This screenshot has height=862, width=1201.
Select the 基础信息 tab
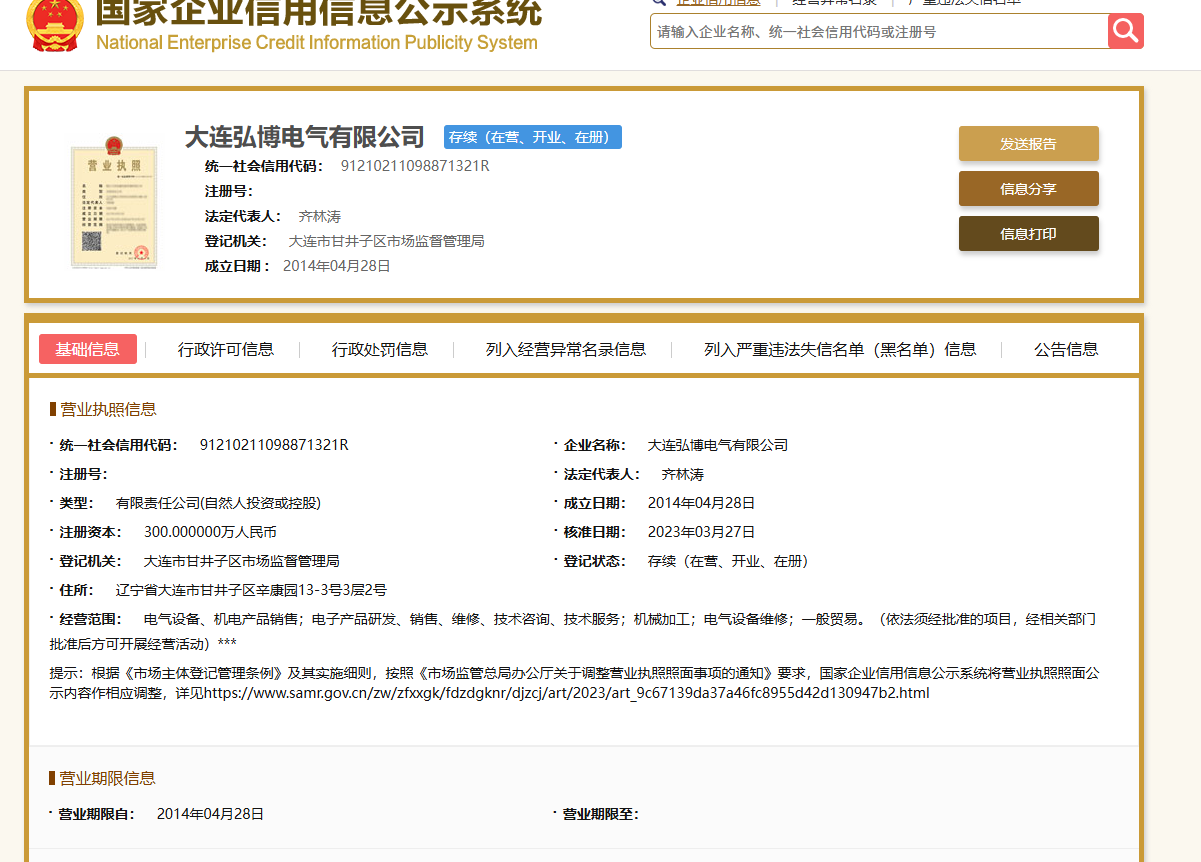click(x=87, y=349)
